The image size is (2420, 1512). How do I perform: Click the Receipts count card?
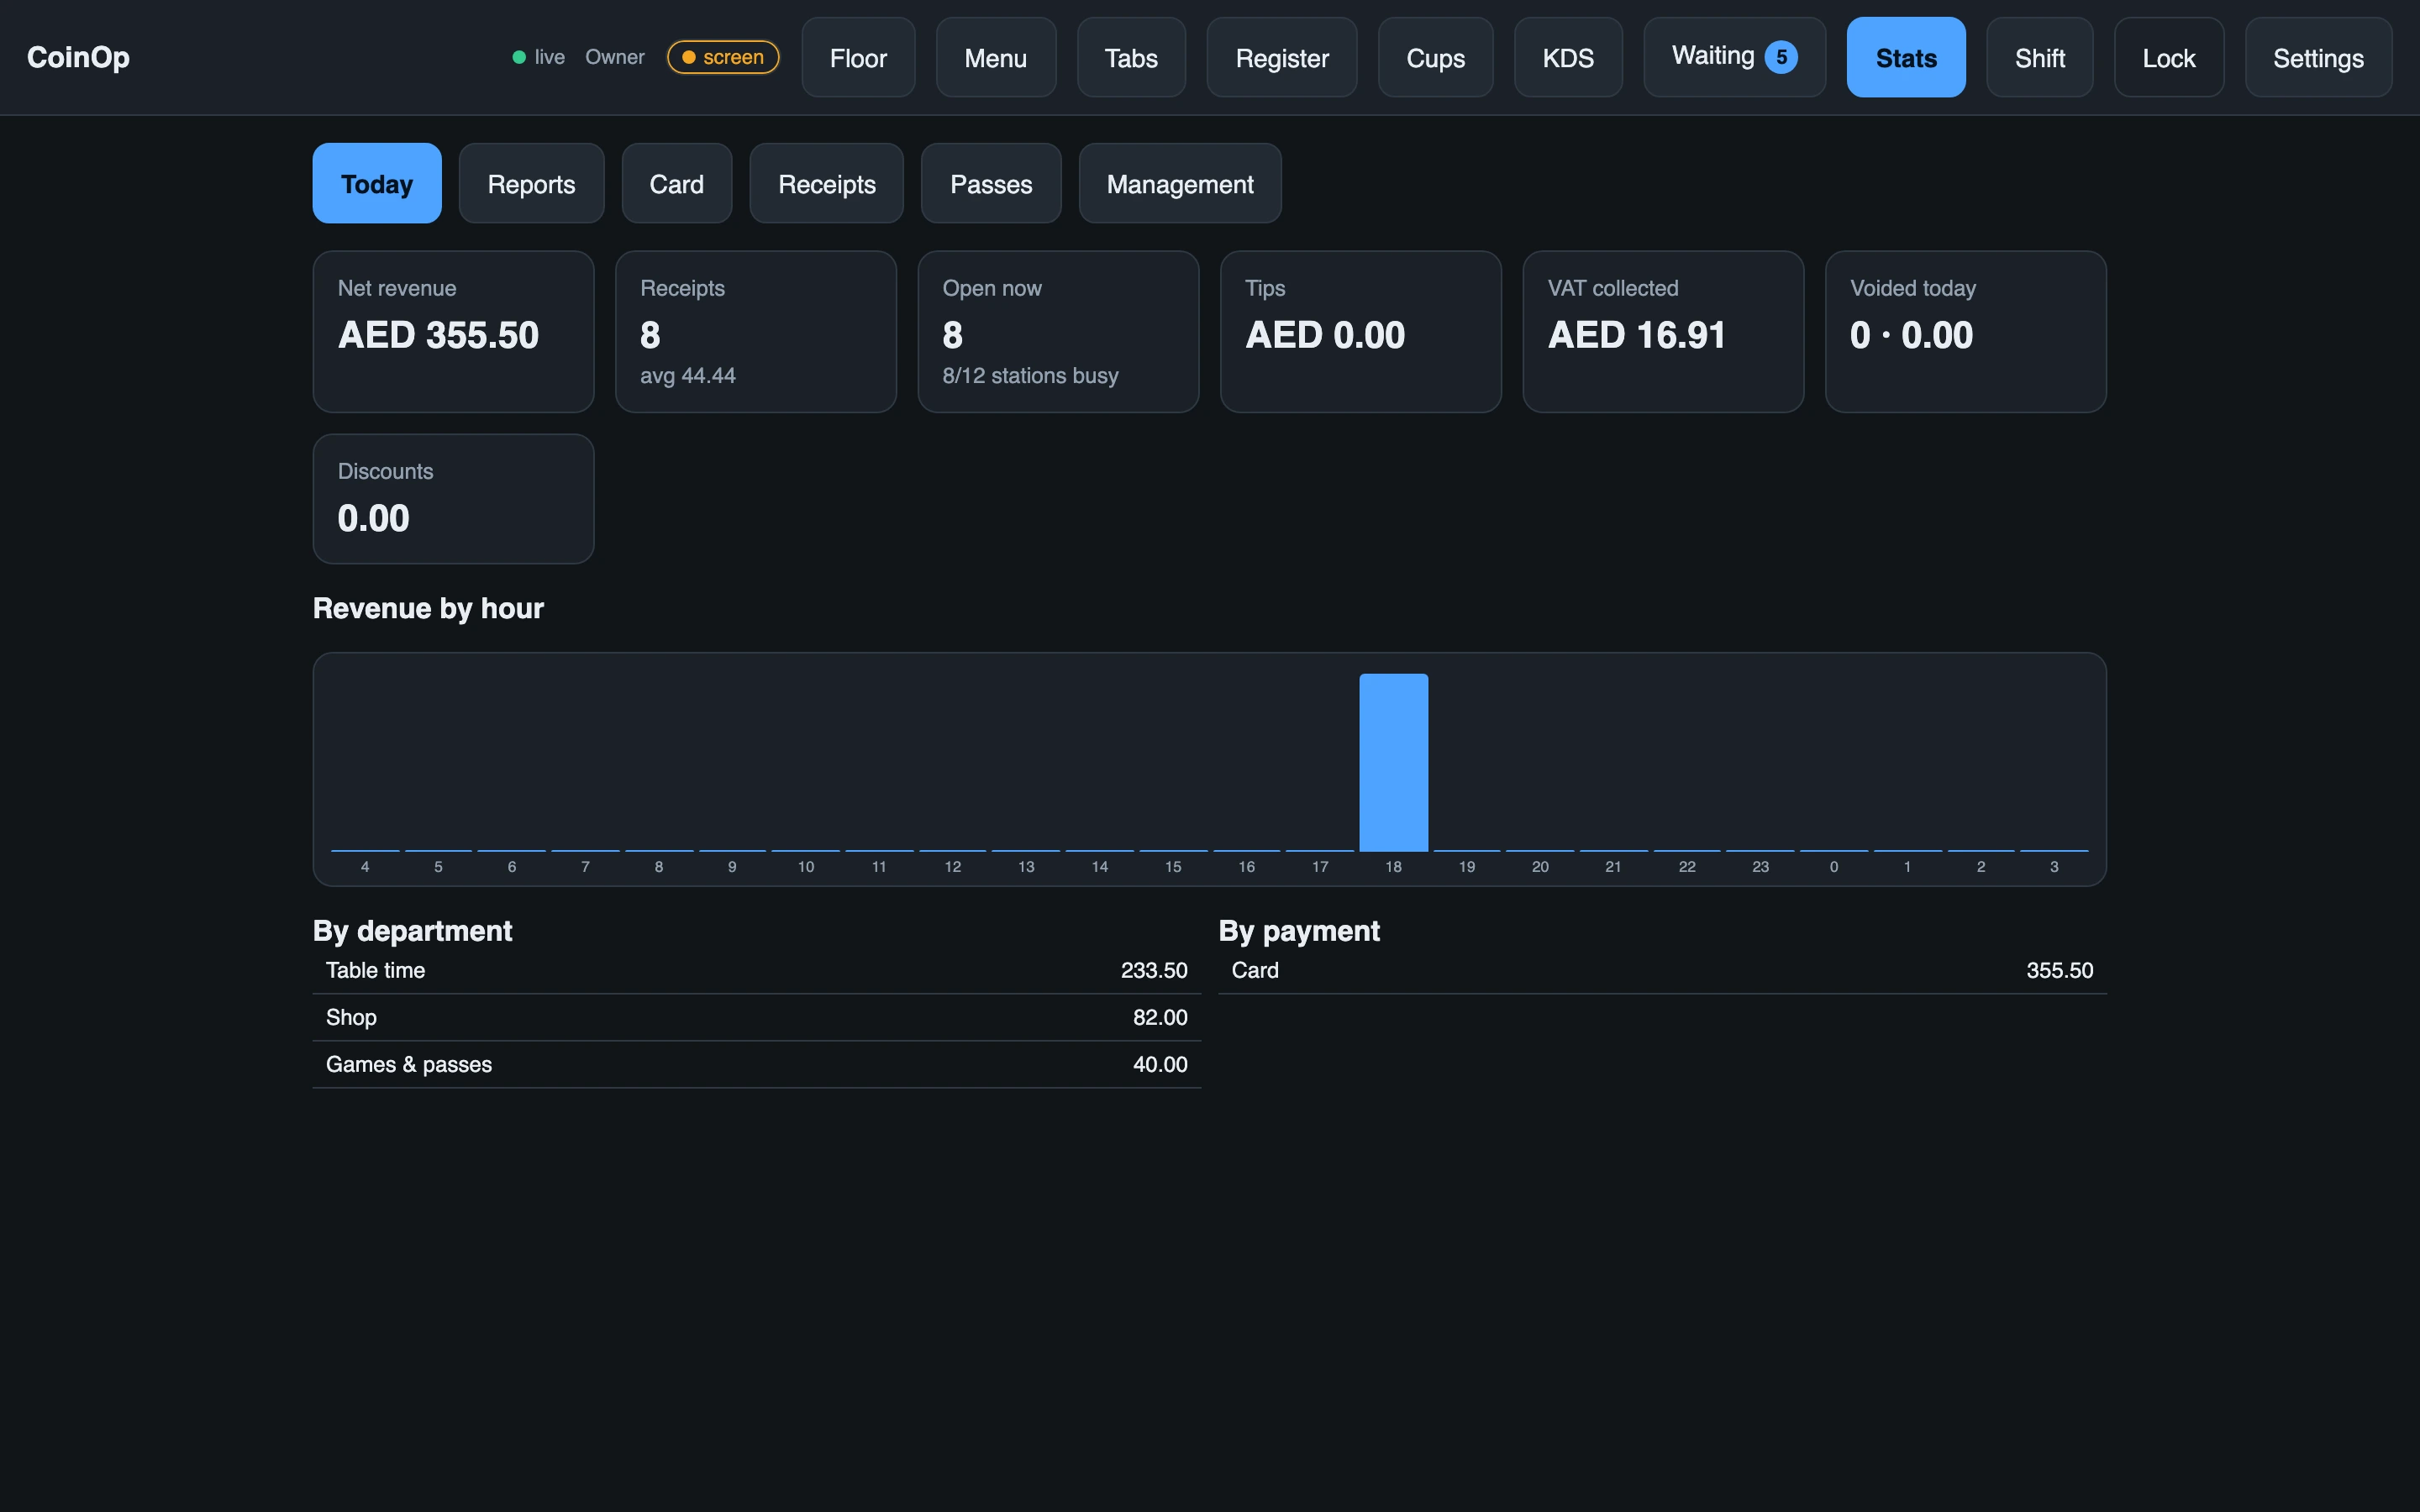pyautogui.click(x=756, y=331)
